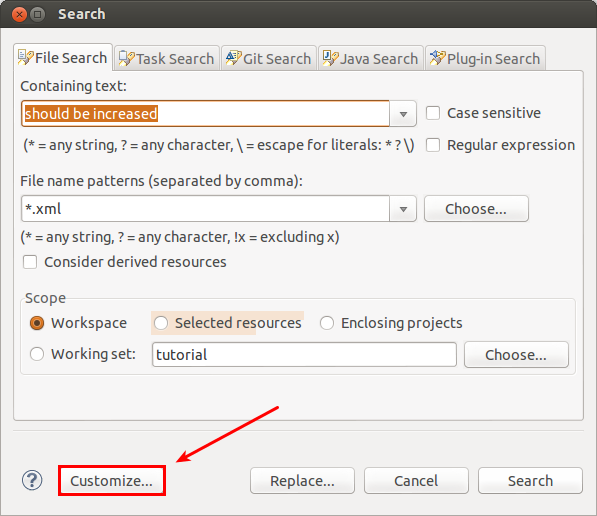This screenshot has height=516, width=597.
Task: Tick Consider derived resources checkbox
Action: click(x=30, y=262)
